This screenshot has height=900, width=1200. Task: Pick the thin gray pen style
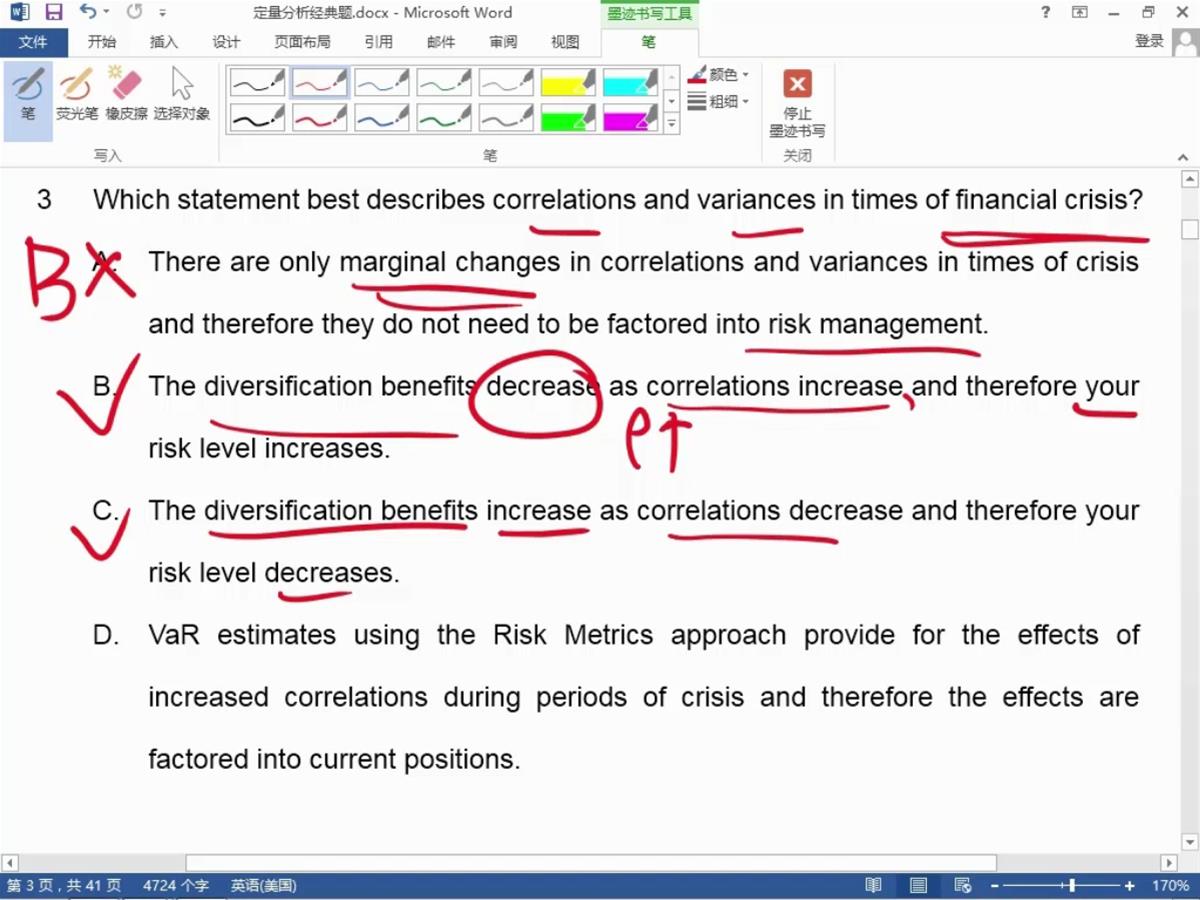tap(507, 82)
